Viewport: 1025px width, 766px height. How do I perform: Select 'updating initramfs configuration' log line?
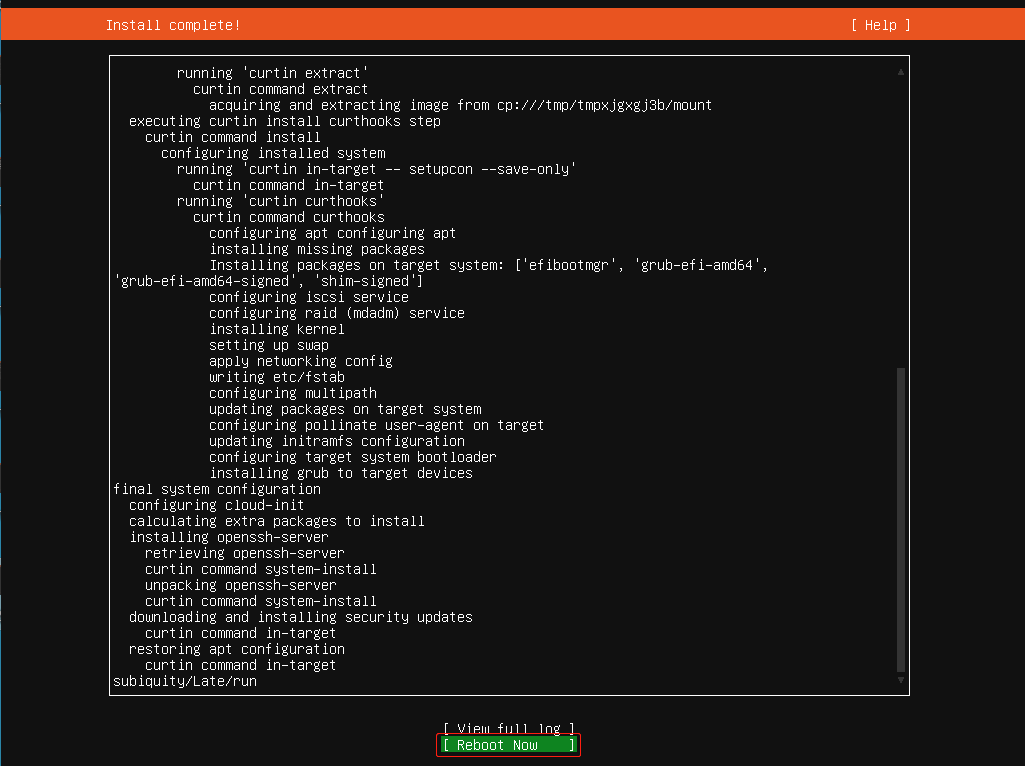(337, 441)
